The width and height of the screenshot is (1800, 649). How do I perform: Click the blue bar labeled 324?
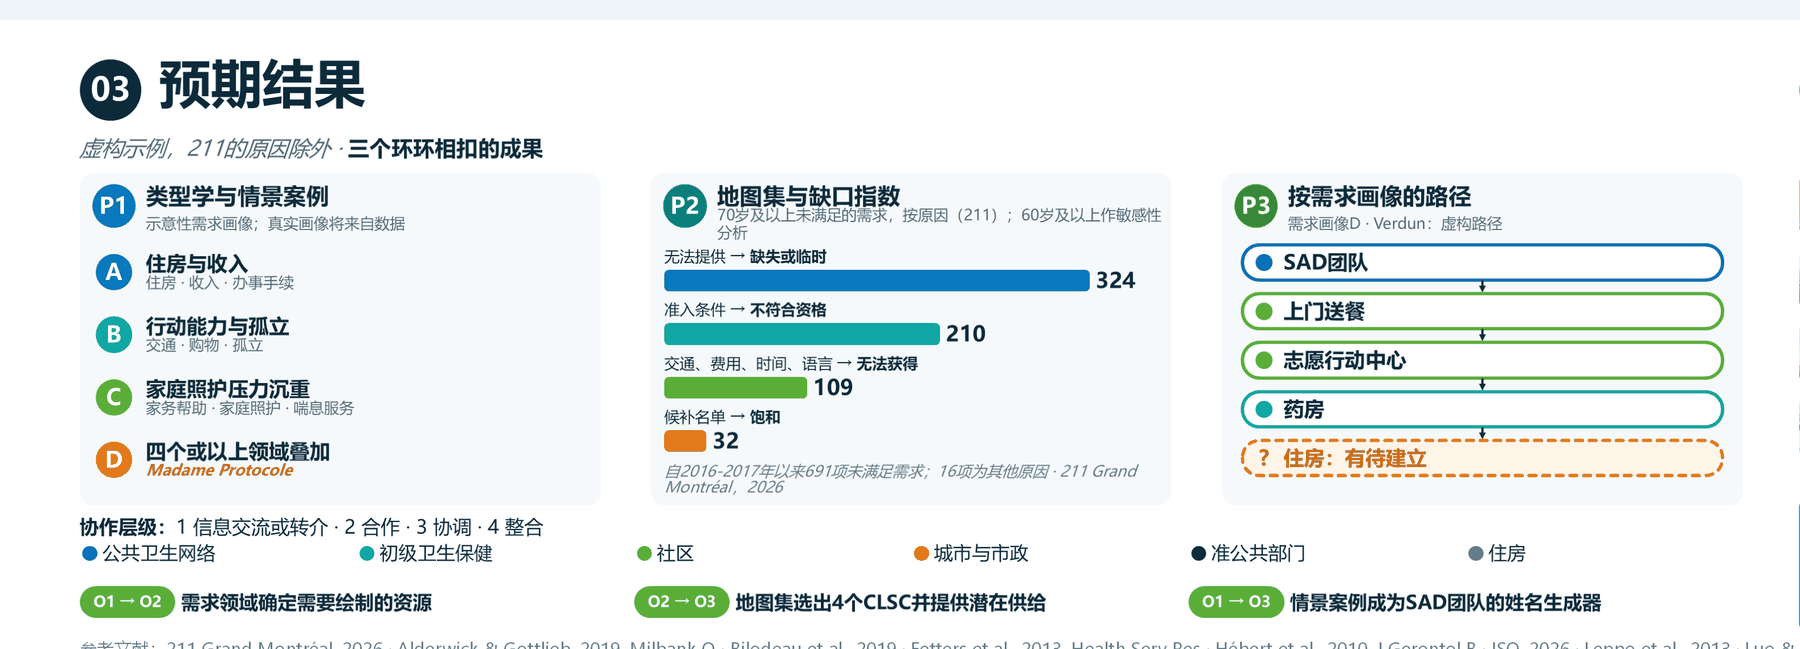coord(877,281)
